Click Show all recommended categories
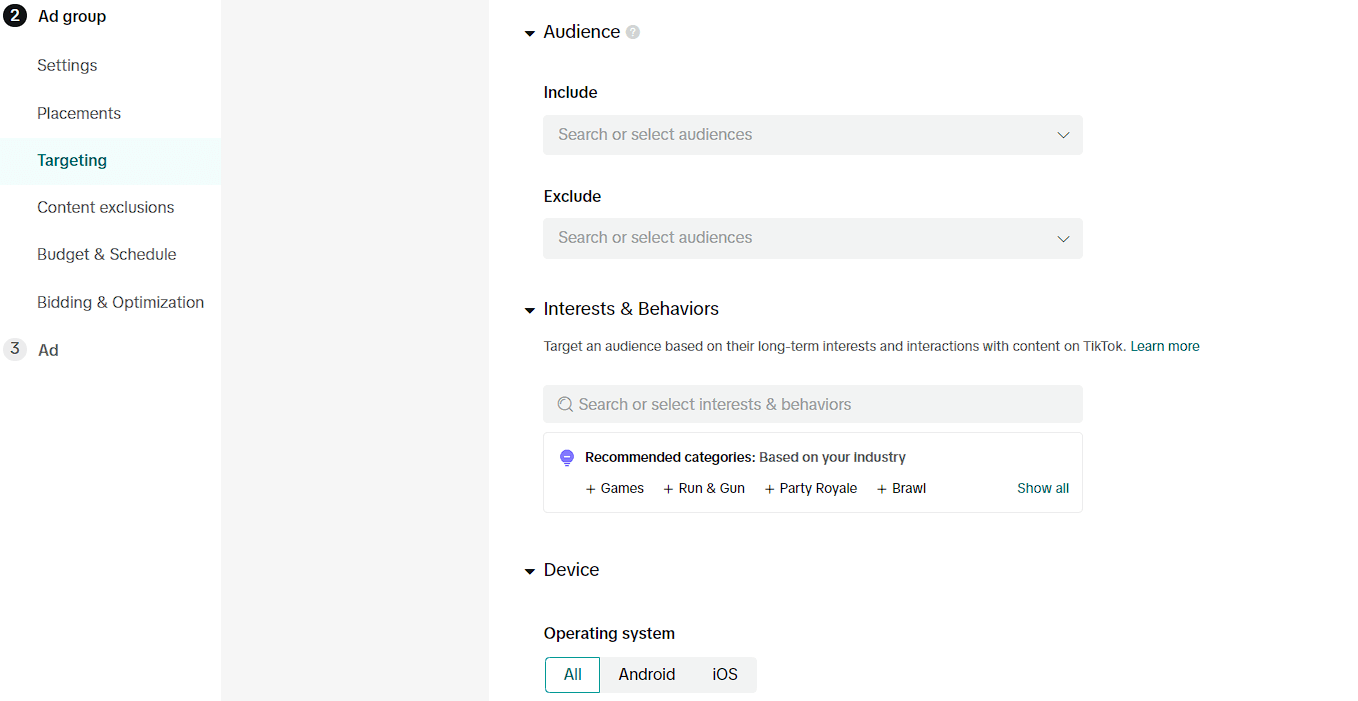Image resolution: width=1358 pixels, height=701 pixels. (x=1042, y=489)
